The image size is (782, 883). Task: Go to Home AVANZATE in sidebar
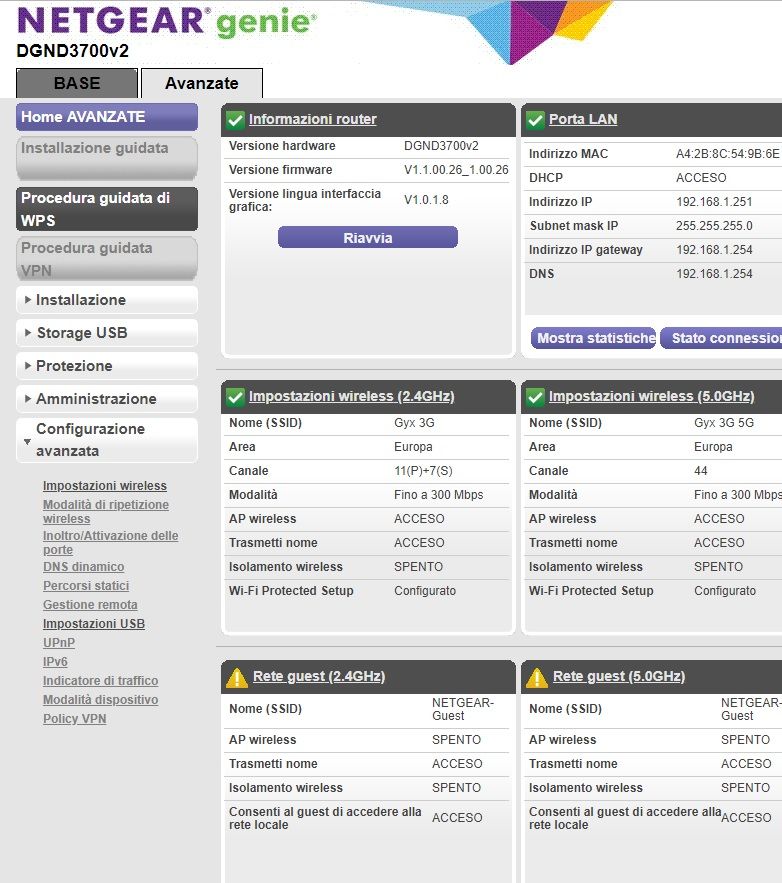(x=106, y=117)
